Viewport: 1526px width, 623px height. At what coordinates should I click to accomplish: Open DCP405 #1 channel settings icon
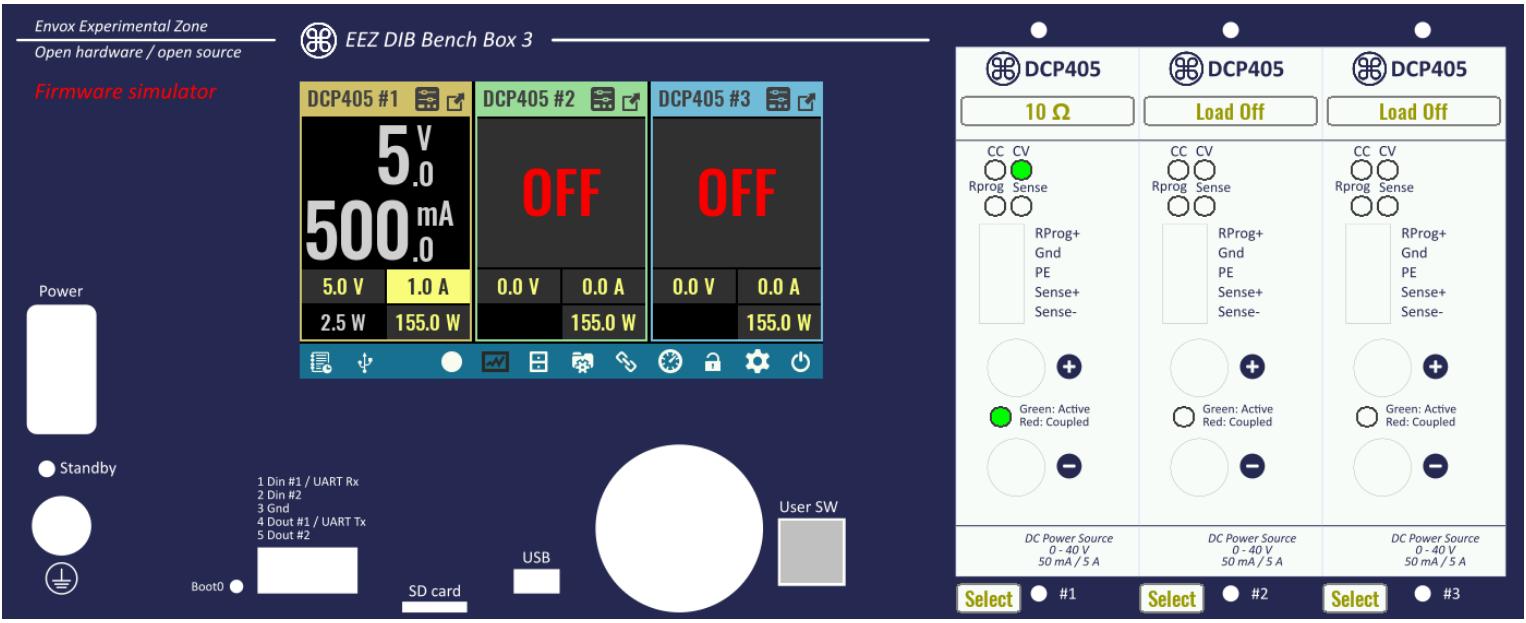(x=427, y=99)
